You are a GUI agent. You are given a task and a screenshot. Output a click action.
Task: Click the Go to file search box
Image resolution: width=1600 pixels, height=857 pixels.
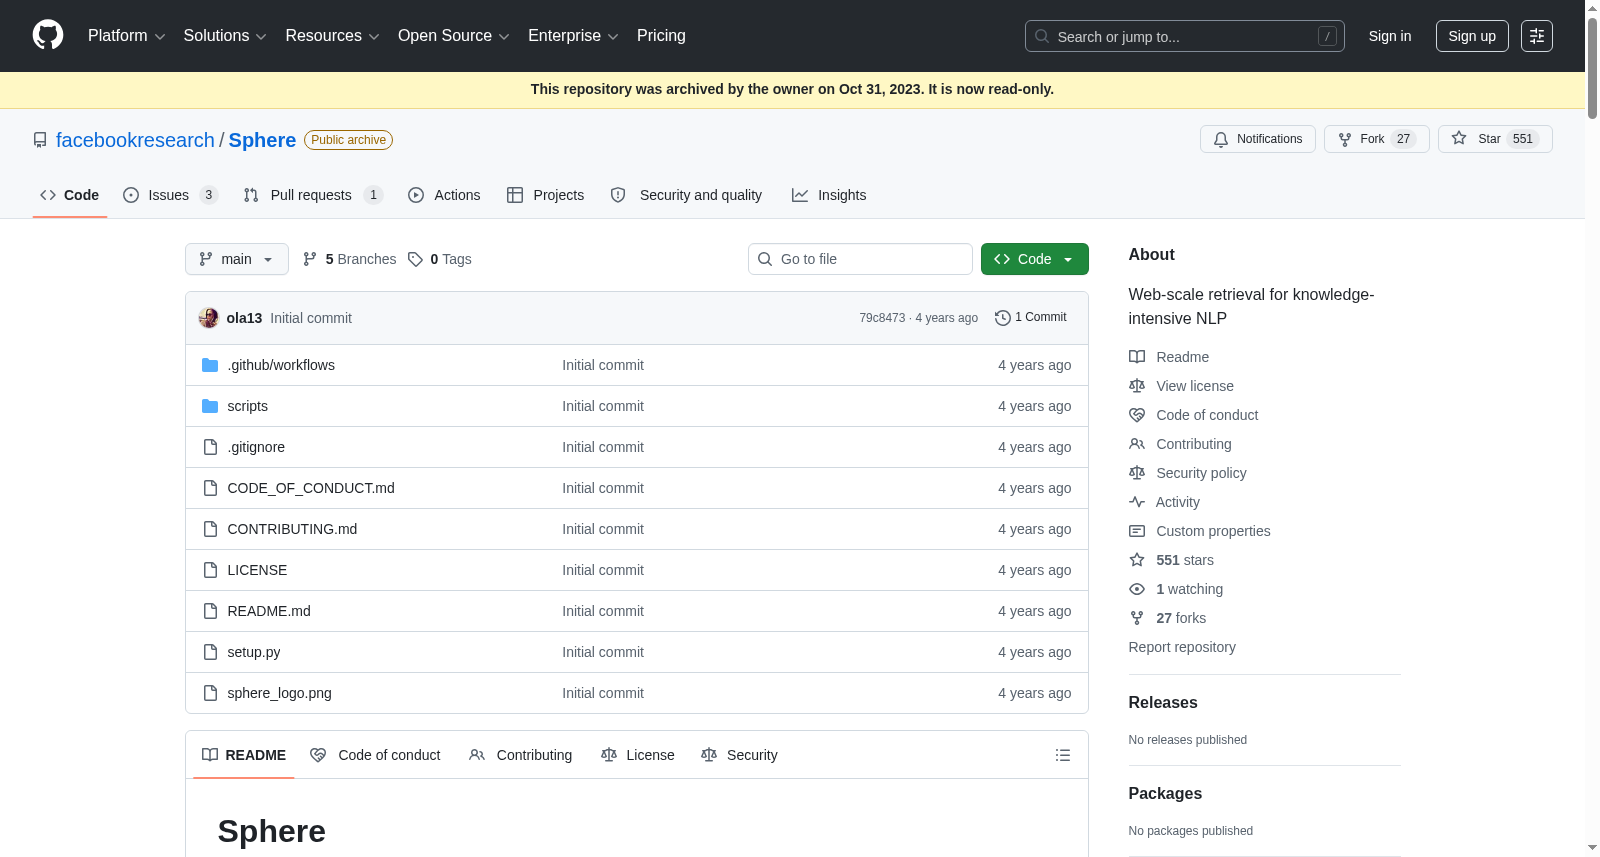click(860, 259)
